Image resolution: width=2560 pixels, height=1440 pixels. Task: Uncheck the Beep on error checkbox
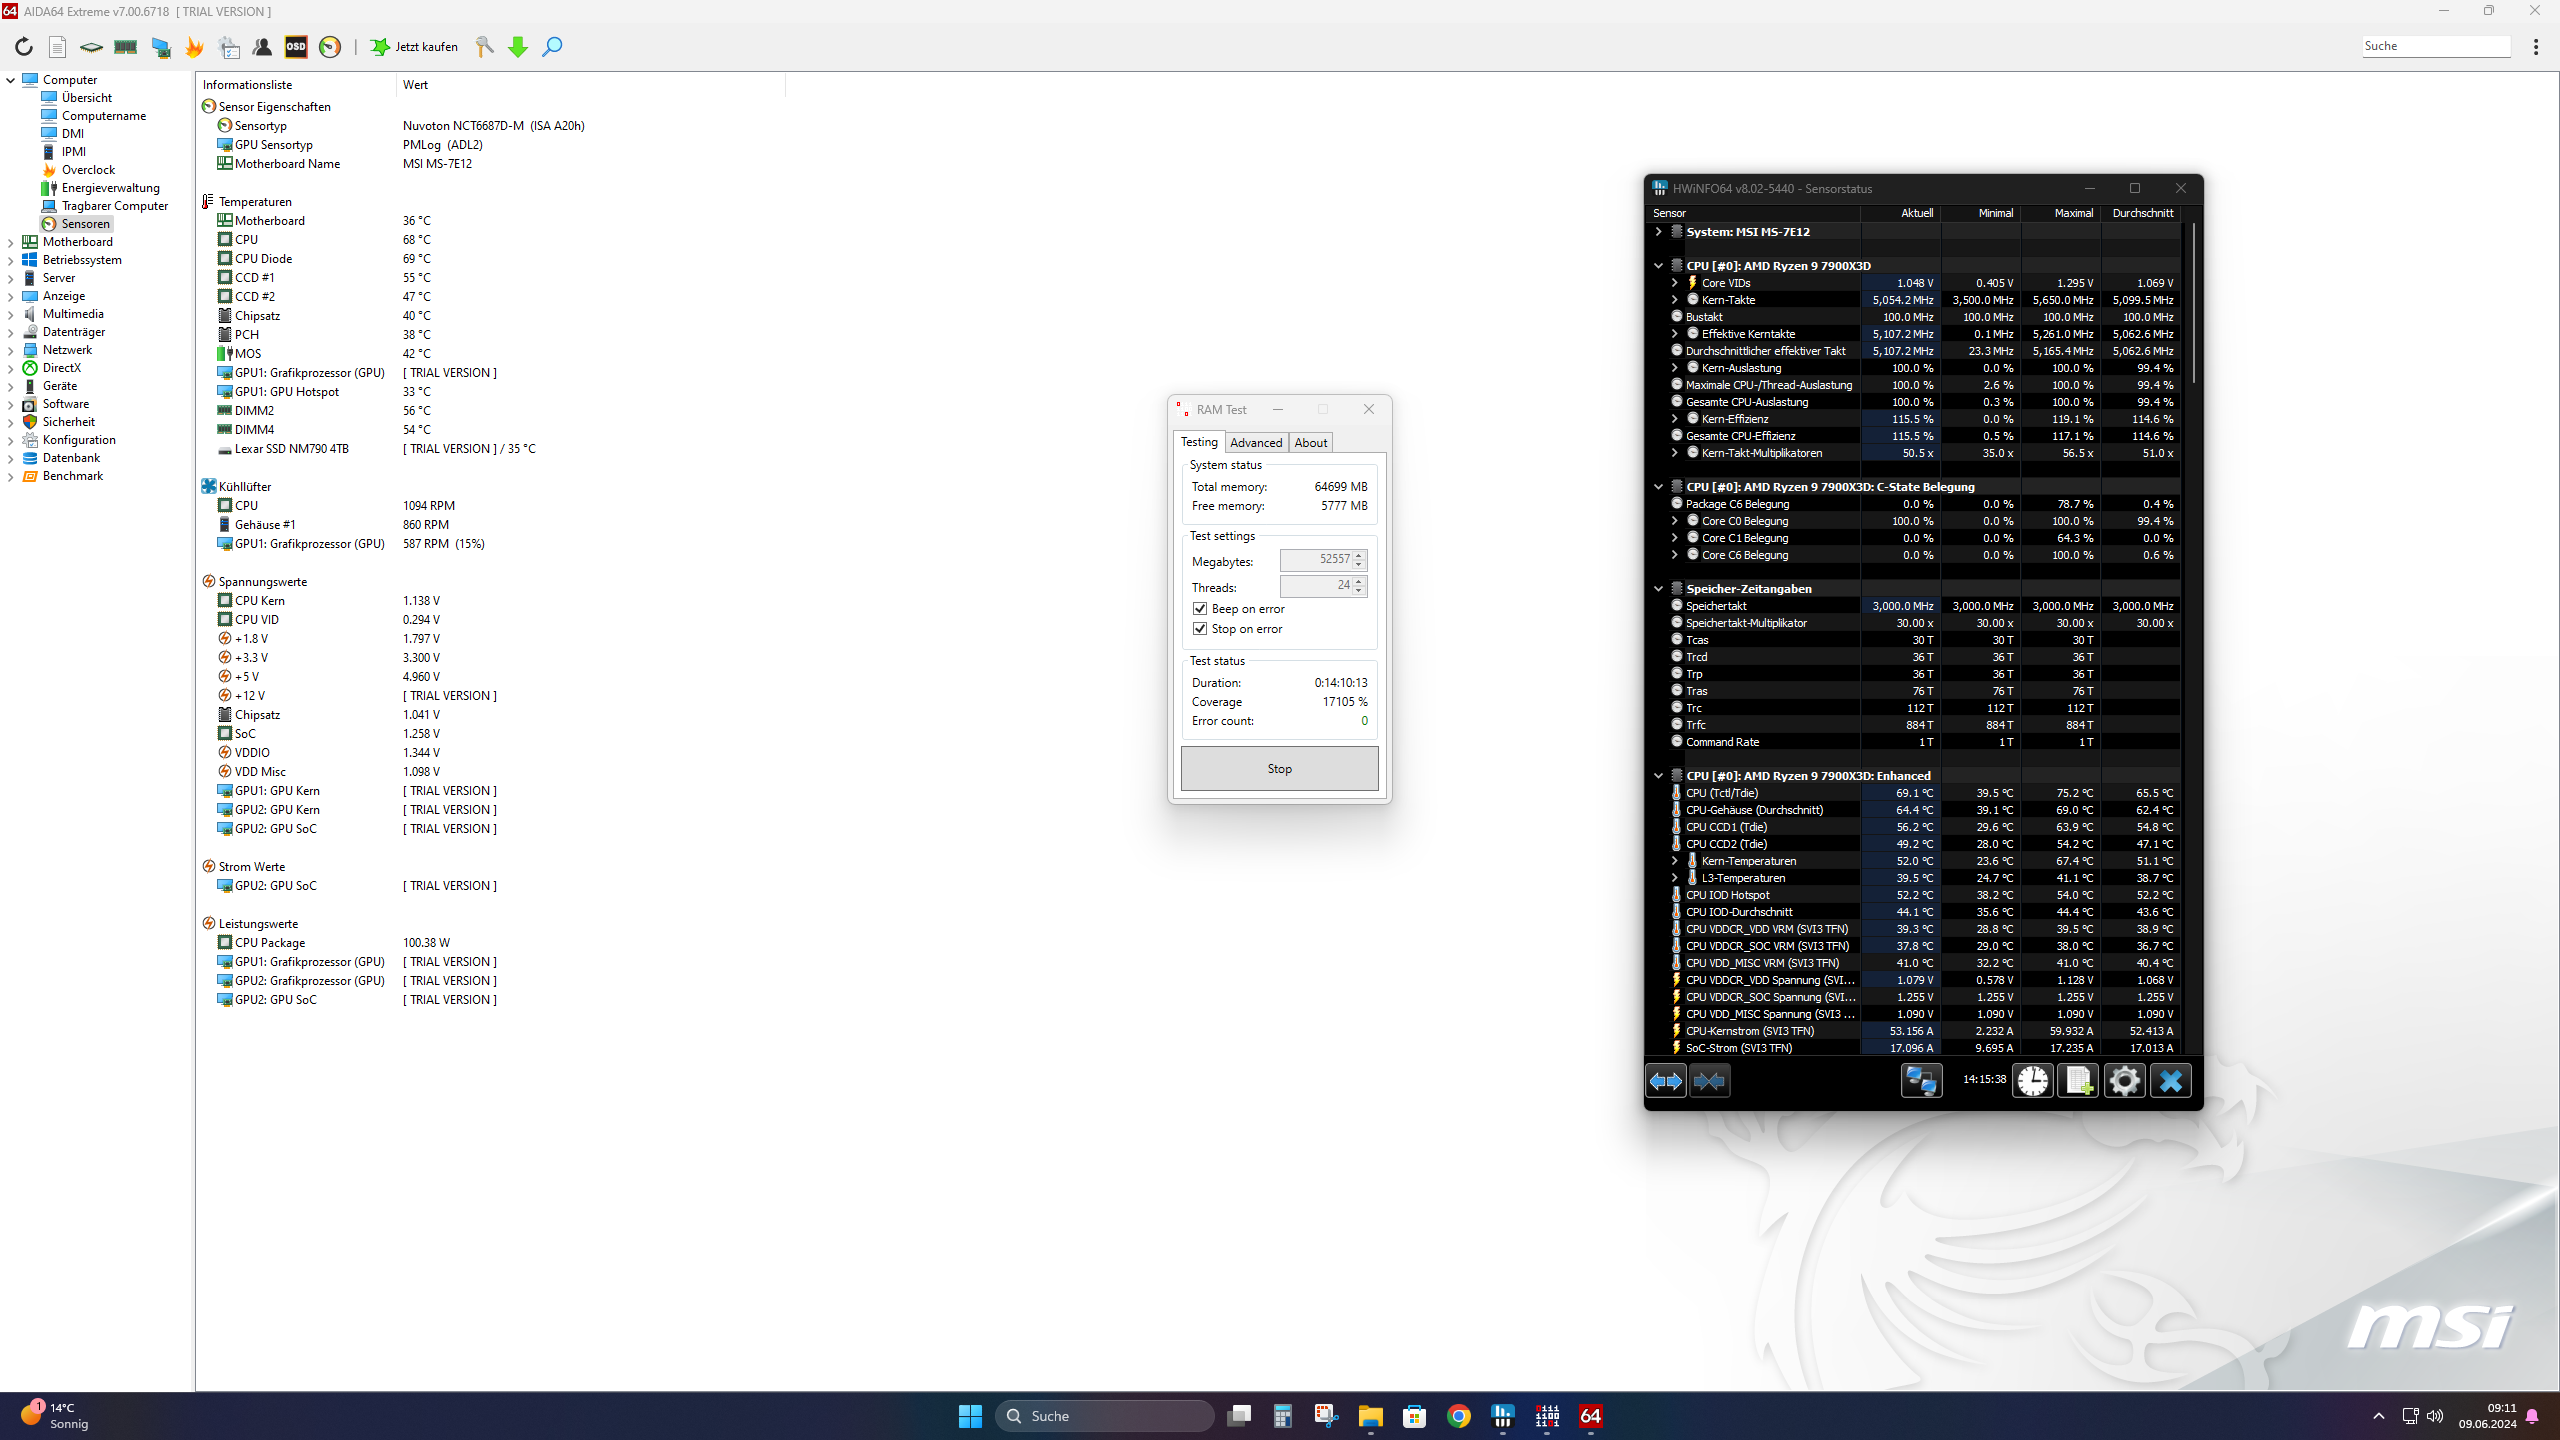(x=1200, y=609)
